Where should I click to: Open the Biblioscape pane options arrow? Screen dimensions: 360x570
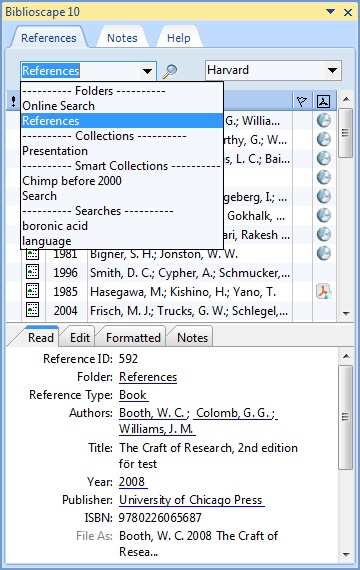coord(330,12)
